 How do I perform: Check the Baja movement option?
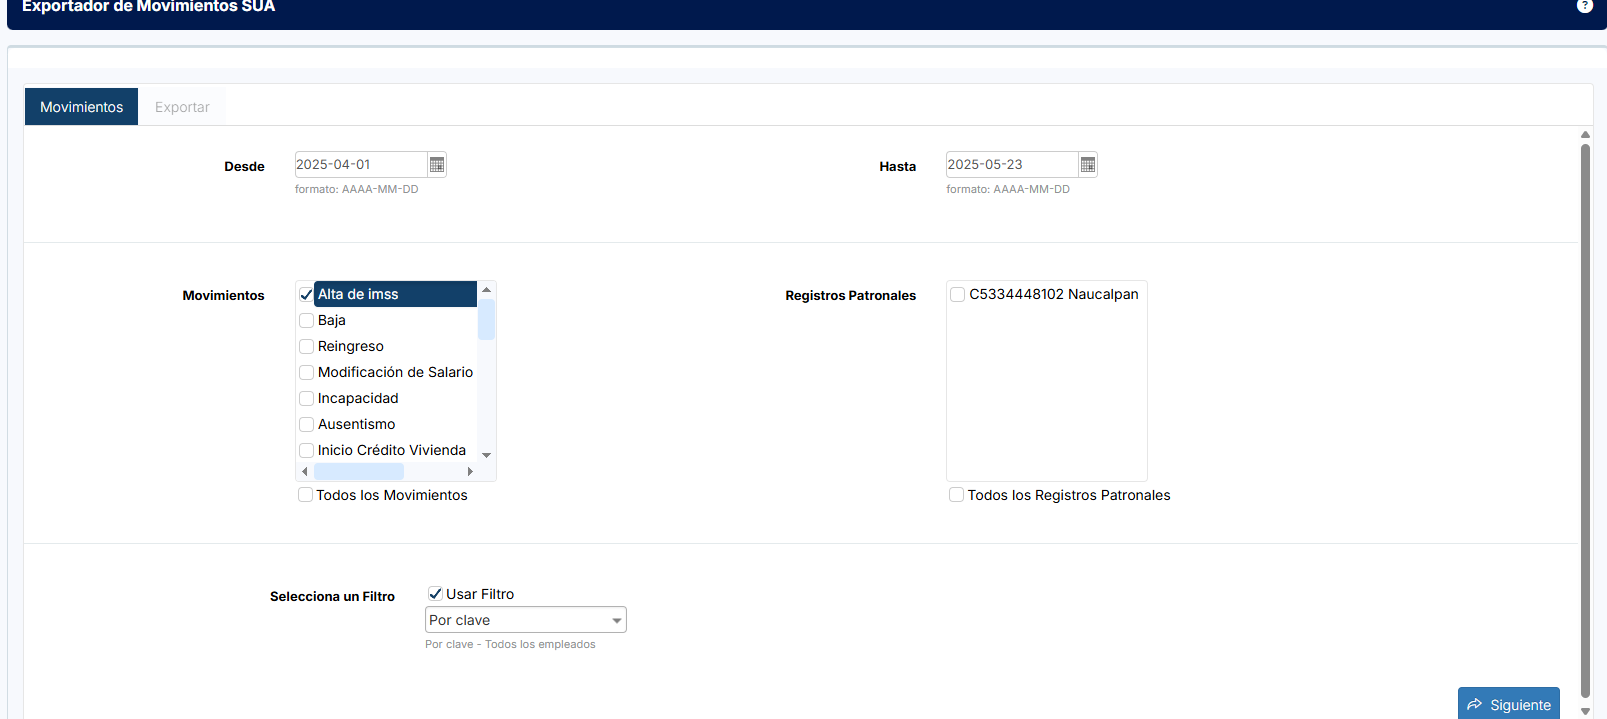(307, 321)
